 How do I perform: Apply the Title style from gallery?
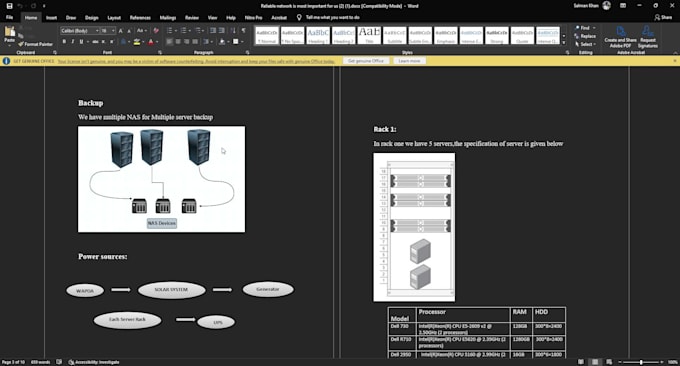pyautogui.click(x=369, y=35)
